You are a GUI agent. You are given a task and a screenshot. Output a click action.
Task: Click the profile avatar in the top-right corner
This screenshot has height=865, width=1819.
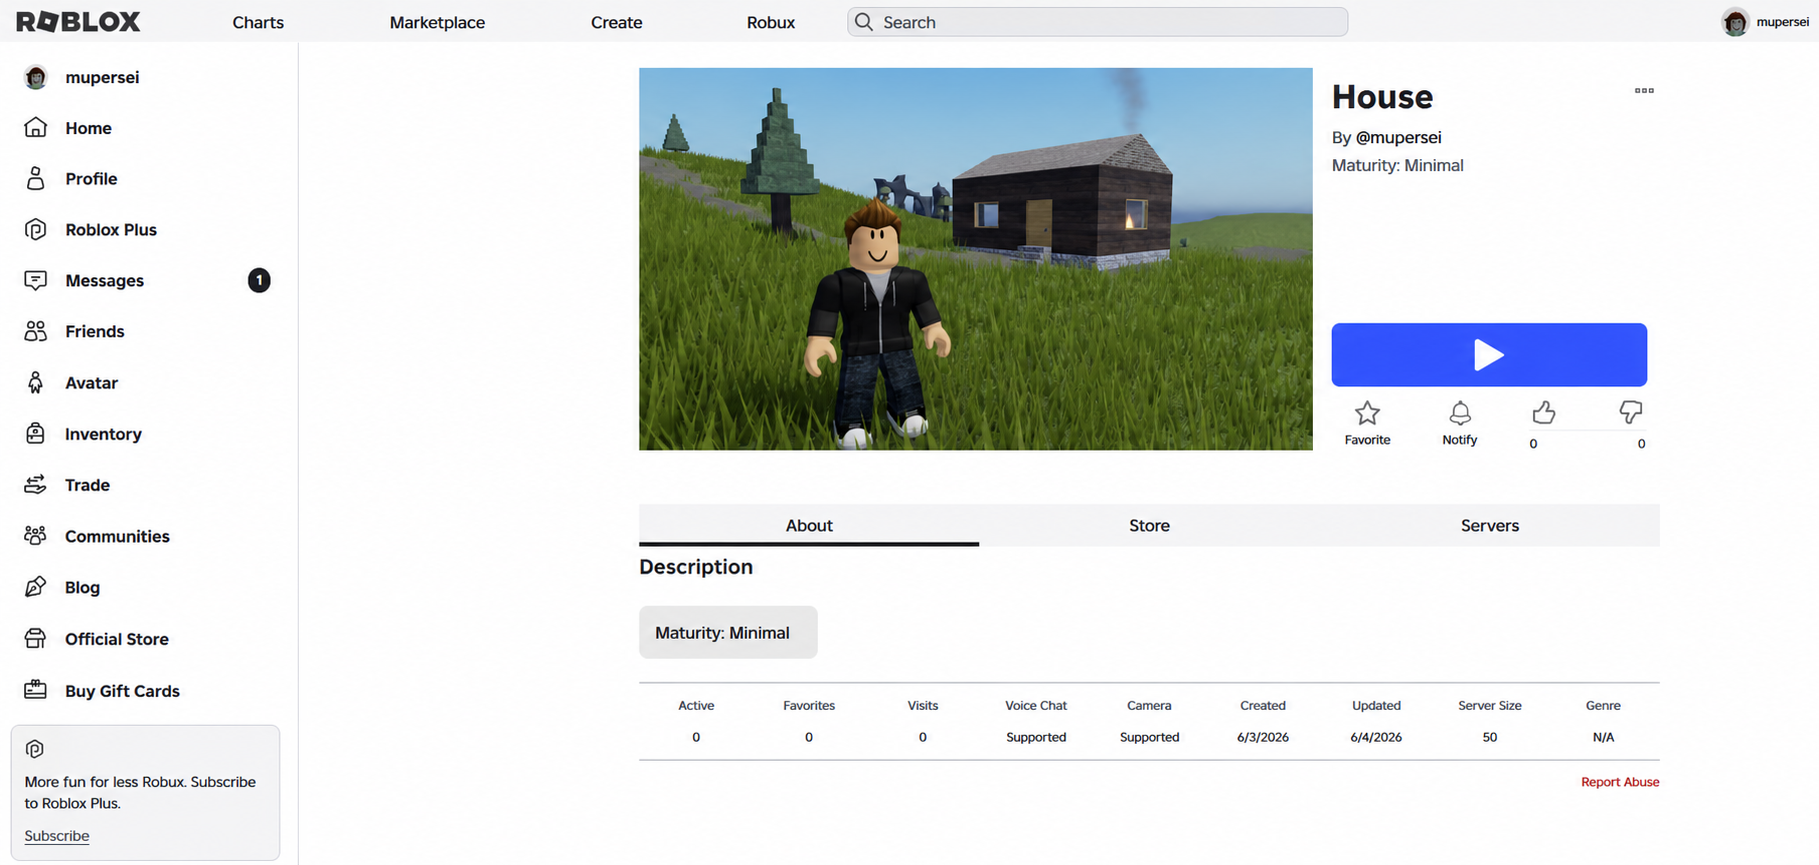1735,22
